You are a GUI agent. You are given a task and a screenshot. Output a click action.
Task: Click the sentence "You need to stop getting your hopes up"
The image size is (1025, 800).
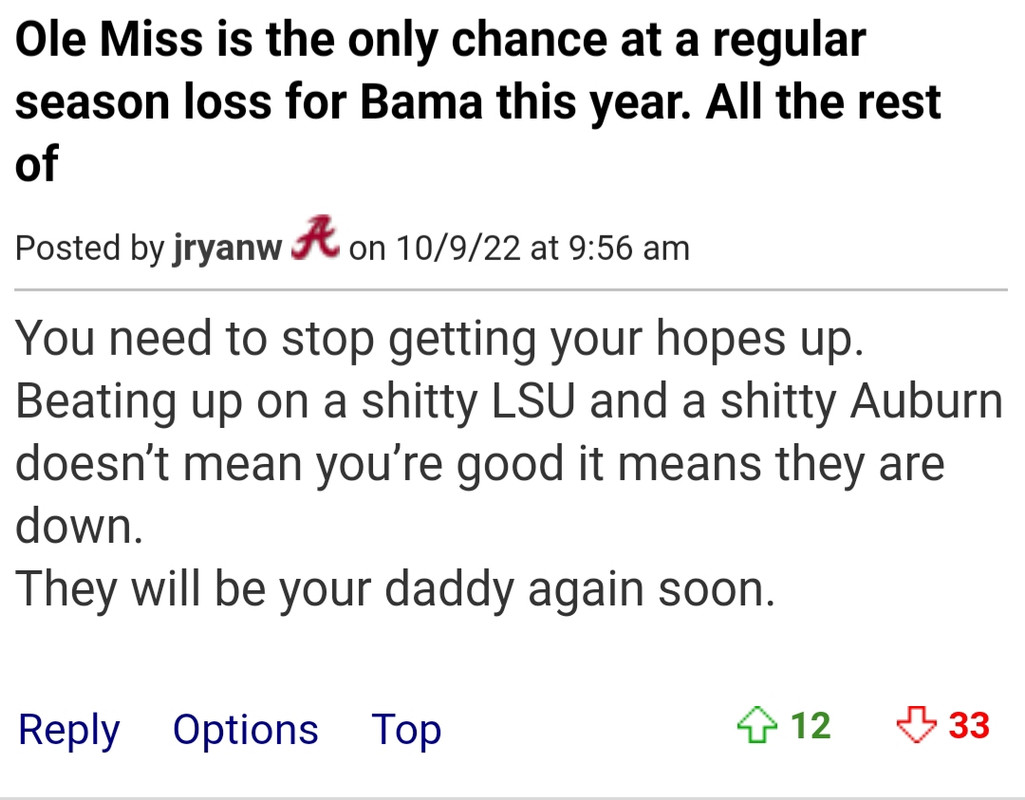(x=439, y=339)
